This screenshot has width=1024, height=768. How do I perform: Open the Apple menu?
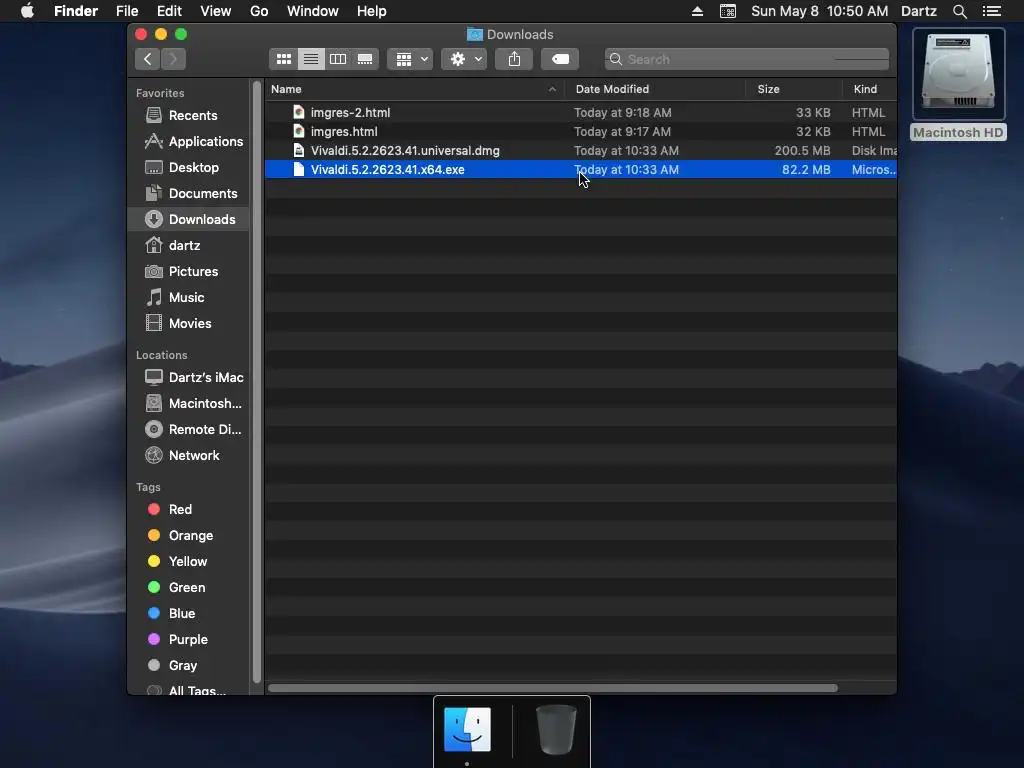click(x=27, y=11)
